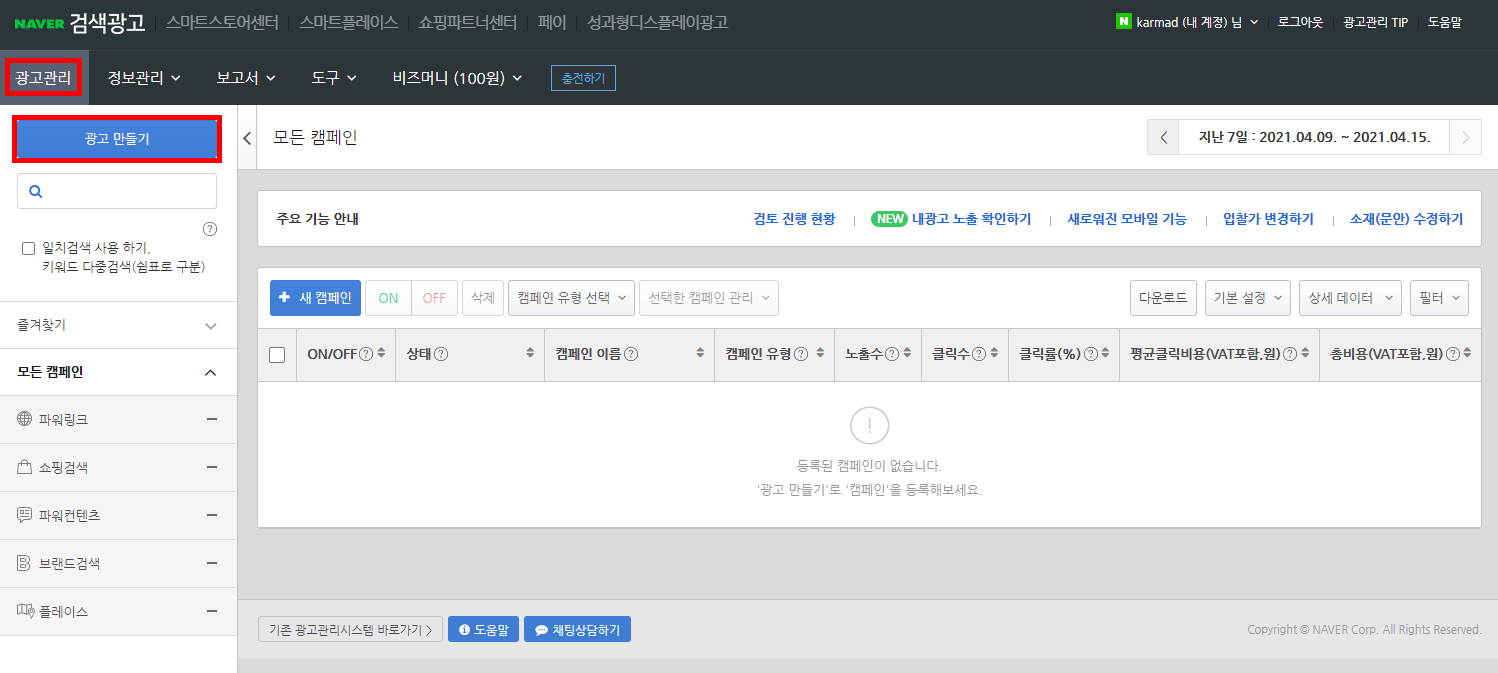Open the 비즈머니 (100원) dropdown
This screenshot has height=673, width=1498.
tap(457, 78)
